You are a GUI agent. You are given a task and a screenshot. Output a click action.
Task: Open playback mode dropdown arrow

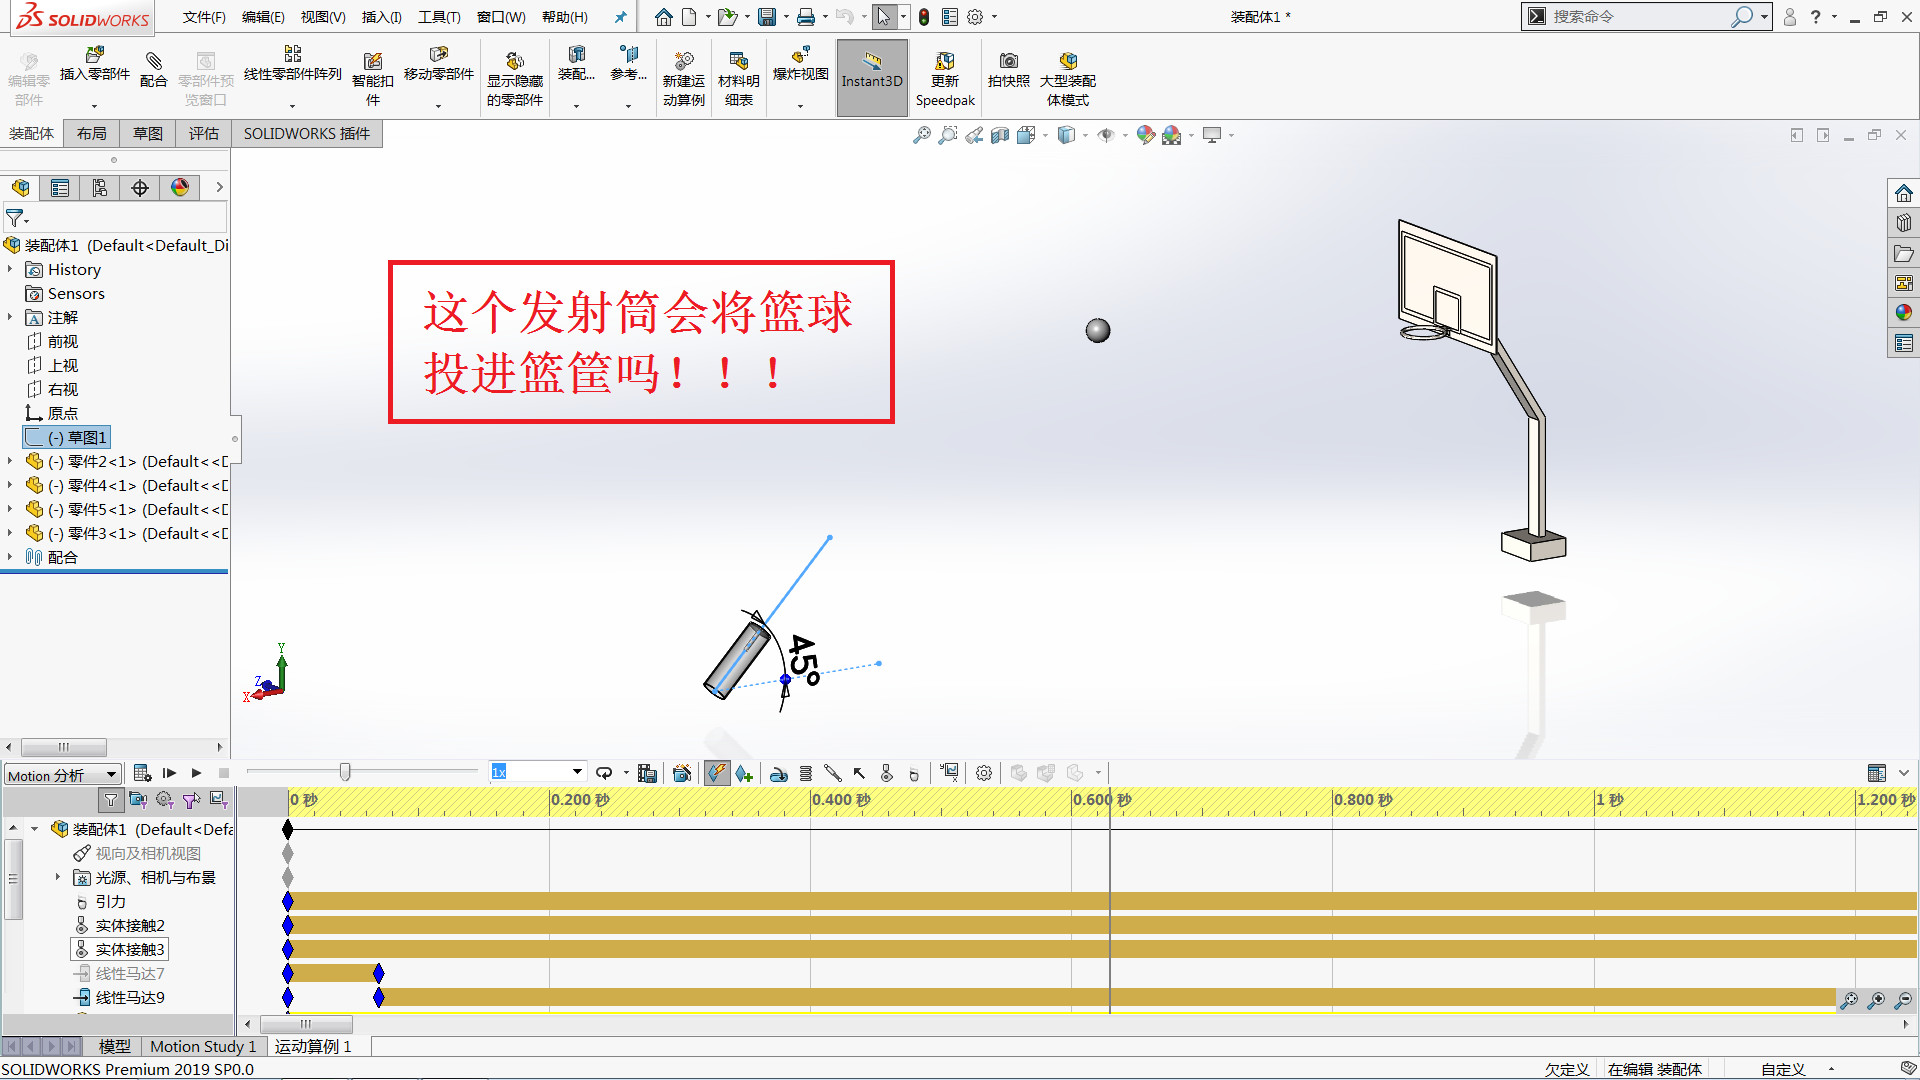[626, 773]
